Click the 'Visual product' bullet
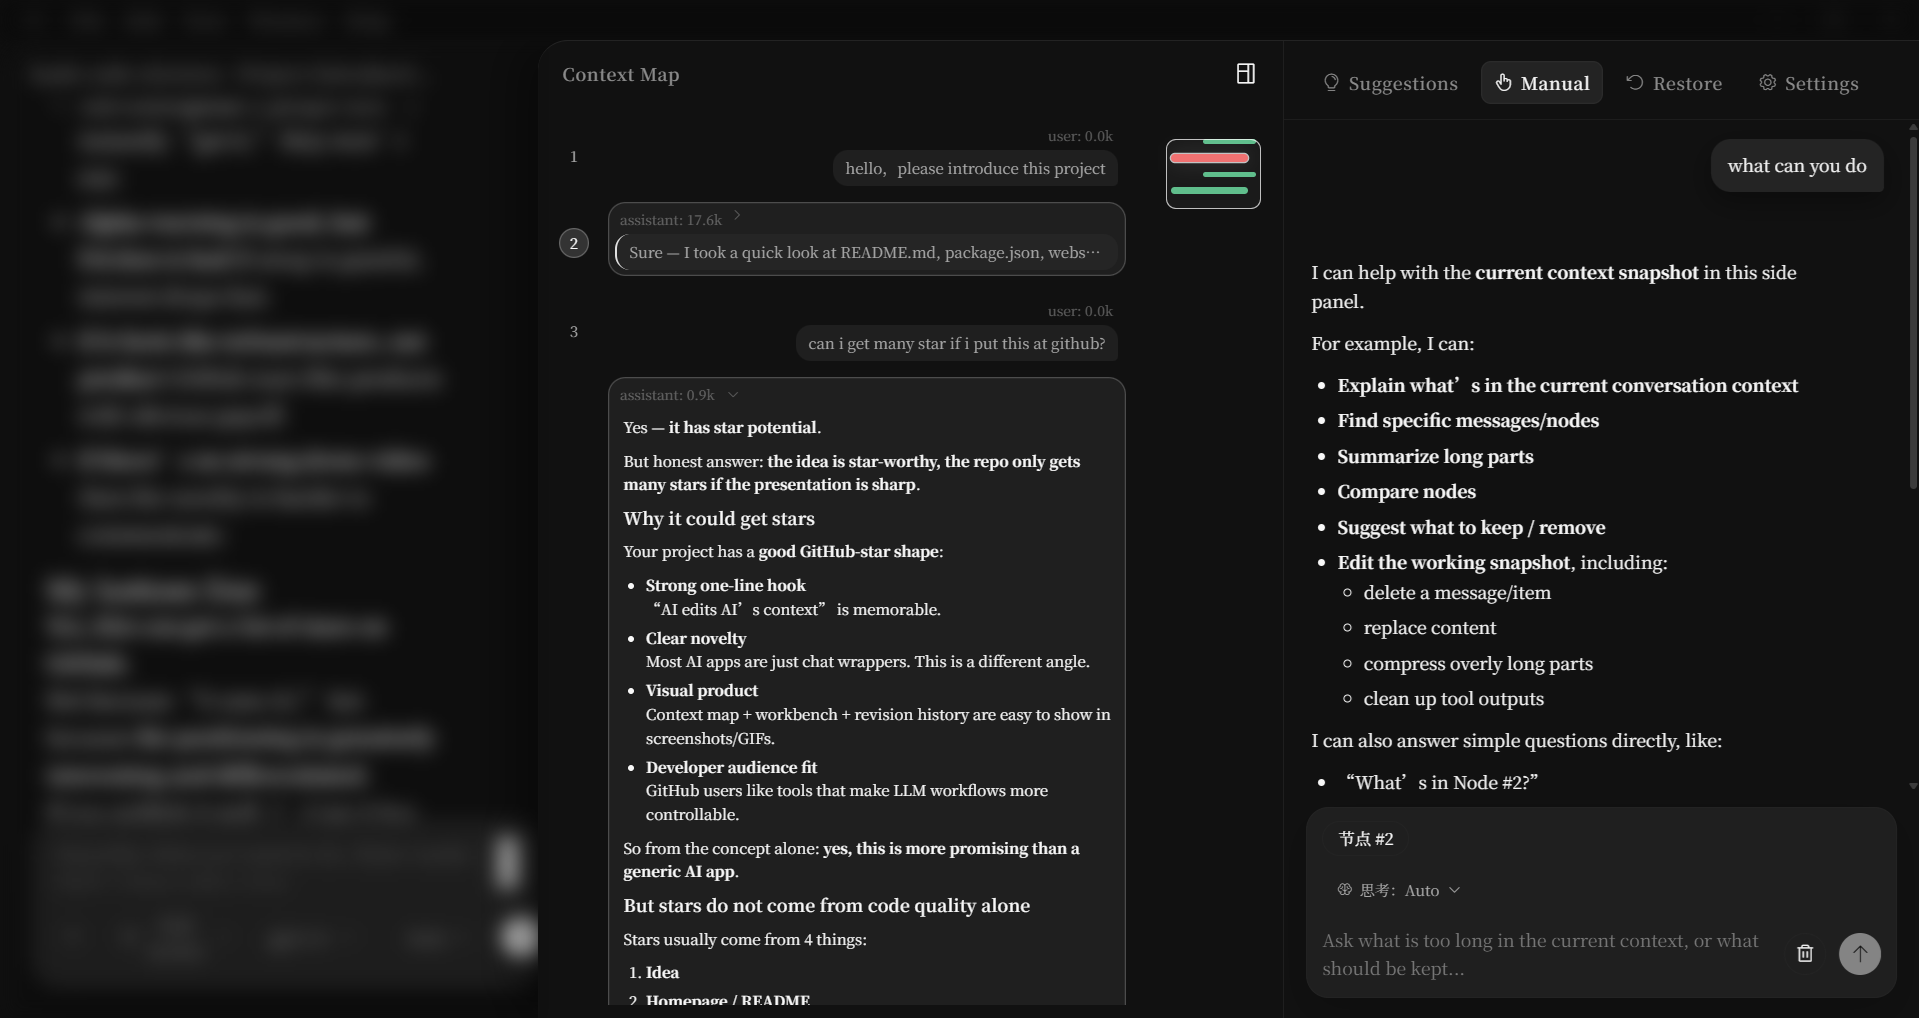Screen dimensions: 1919x1018 coord(702,691)
